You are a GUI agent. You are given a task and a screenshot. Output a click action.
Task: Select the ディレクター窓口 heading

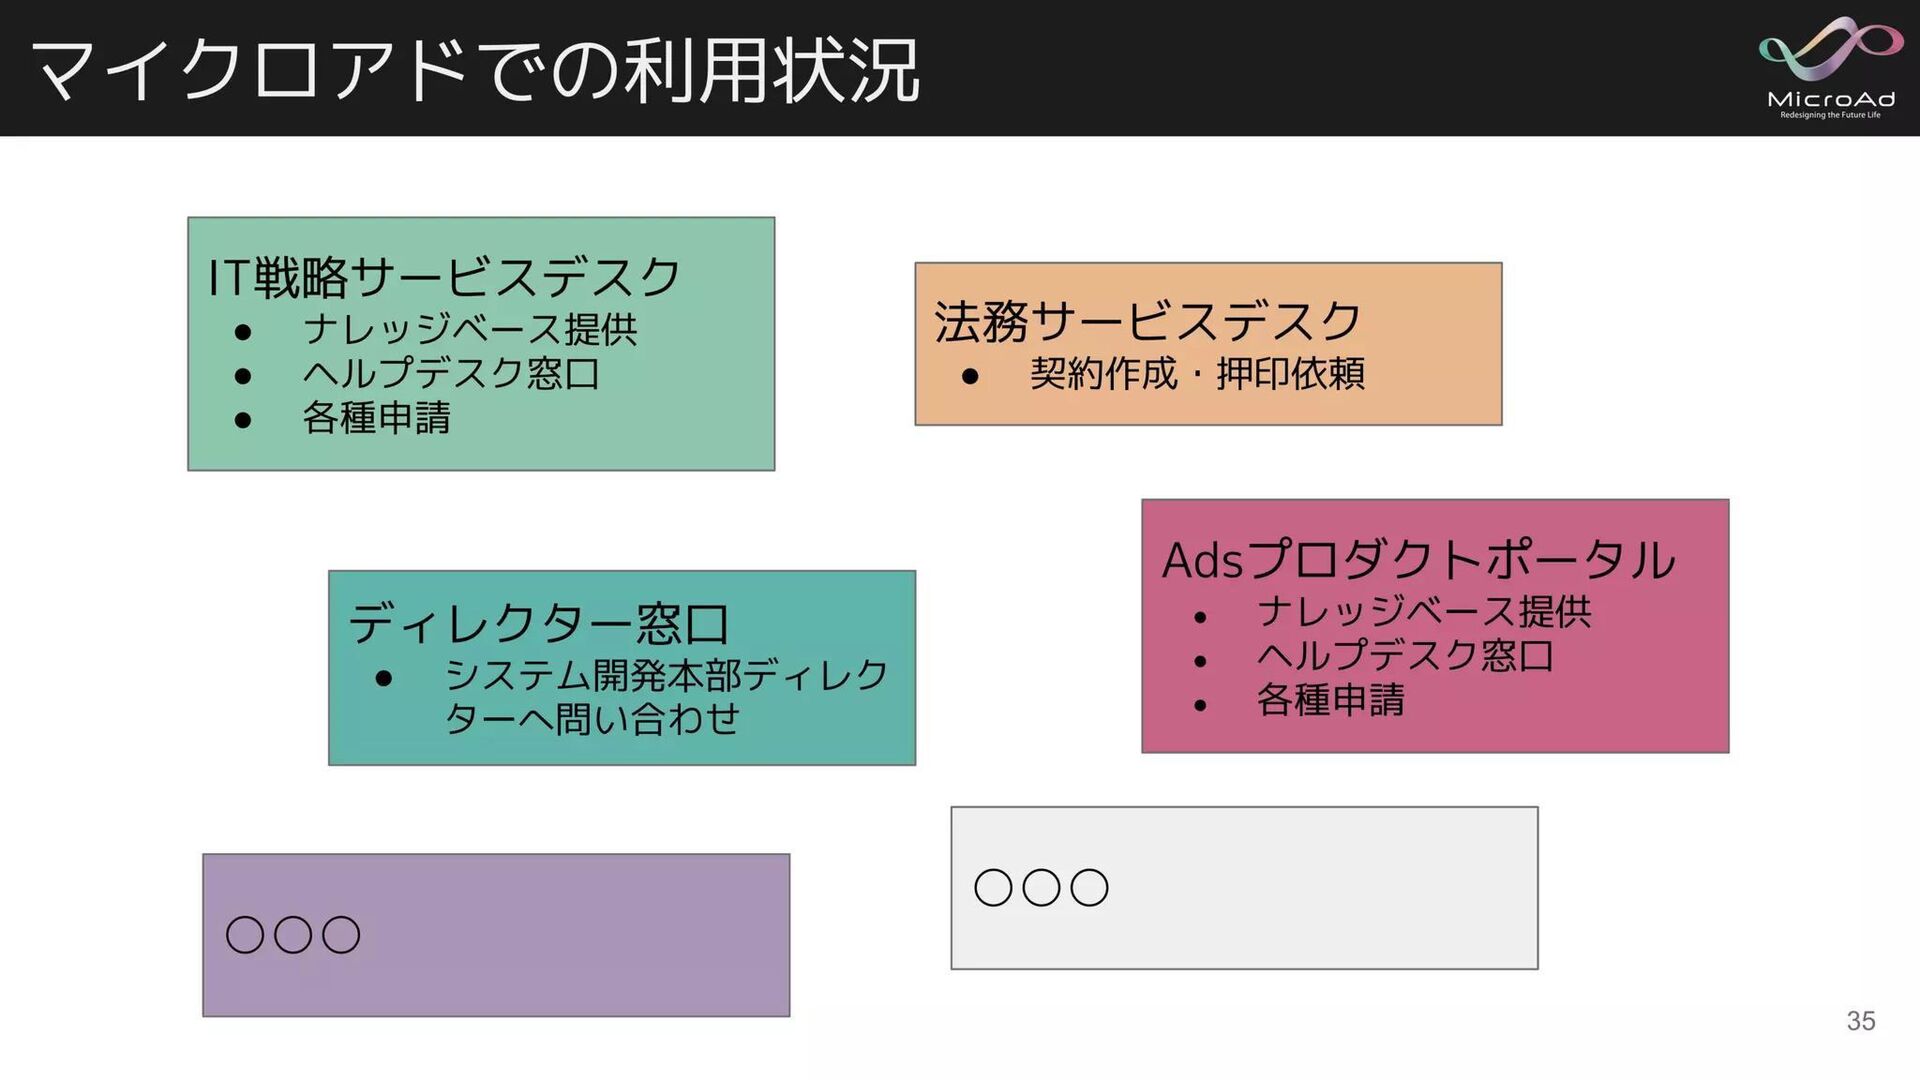(x=538, y=624)
